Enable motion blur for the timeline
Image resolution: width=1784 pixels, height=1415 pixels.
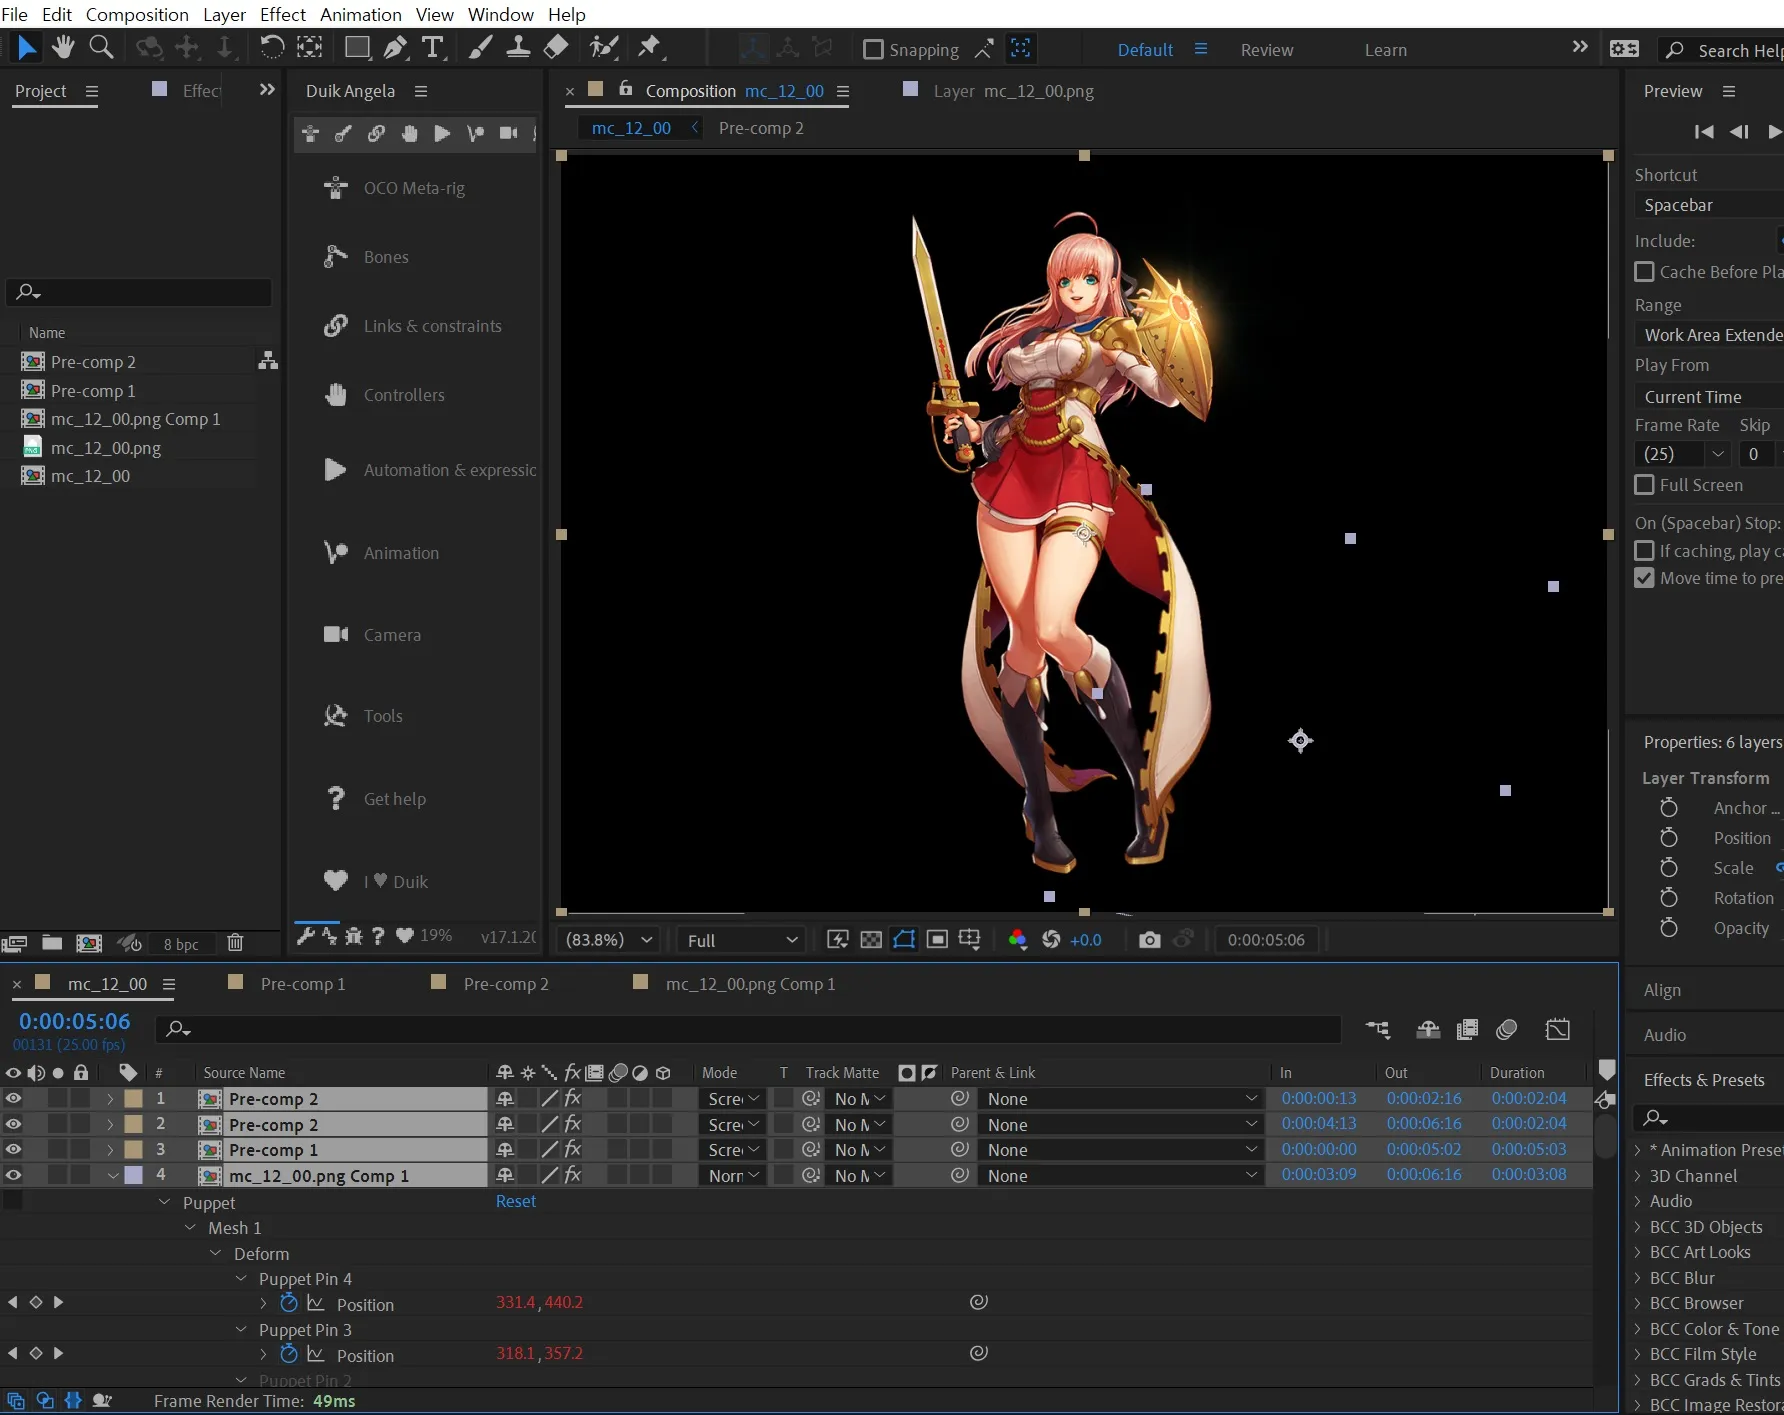coord(1507,1030)
